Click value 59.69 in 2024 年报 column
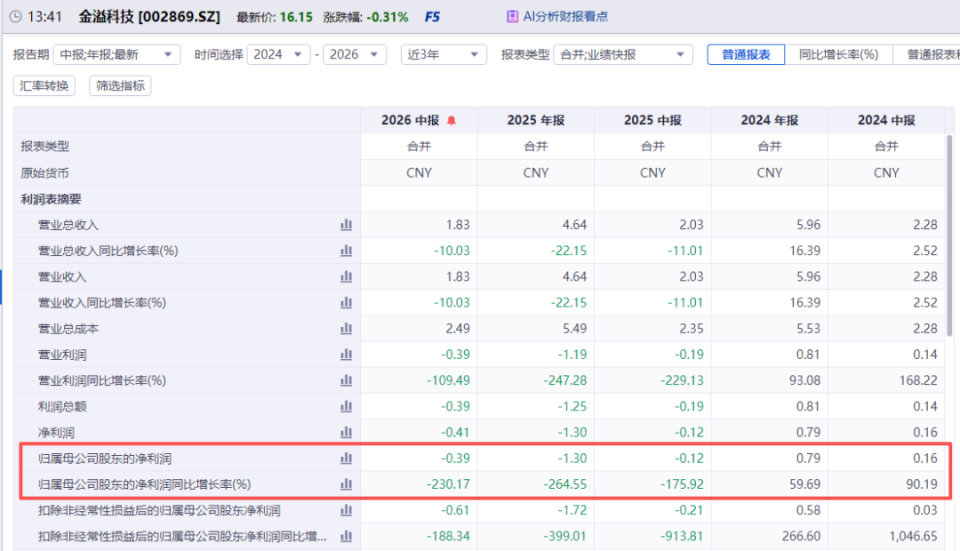 pos(804,484)
